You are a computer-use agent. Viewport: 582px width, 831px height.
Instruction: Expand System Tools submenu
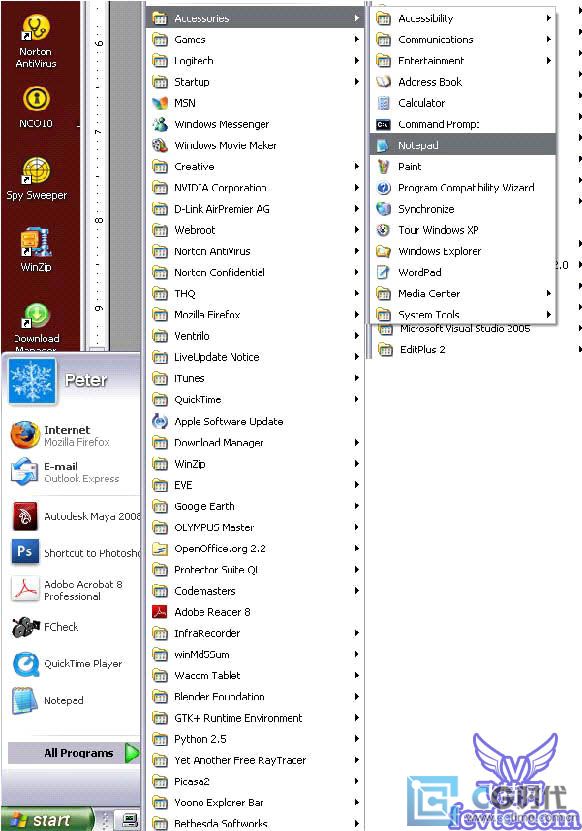click(x=463, y=314)
